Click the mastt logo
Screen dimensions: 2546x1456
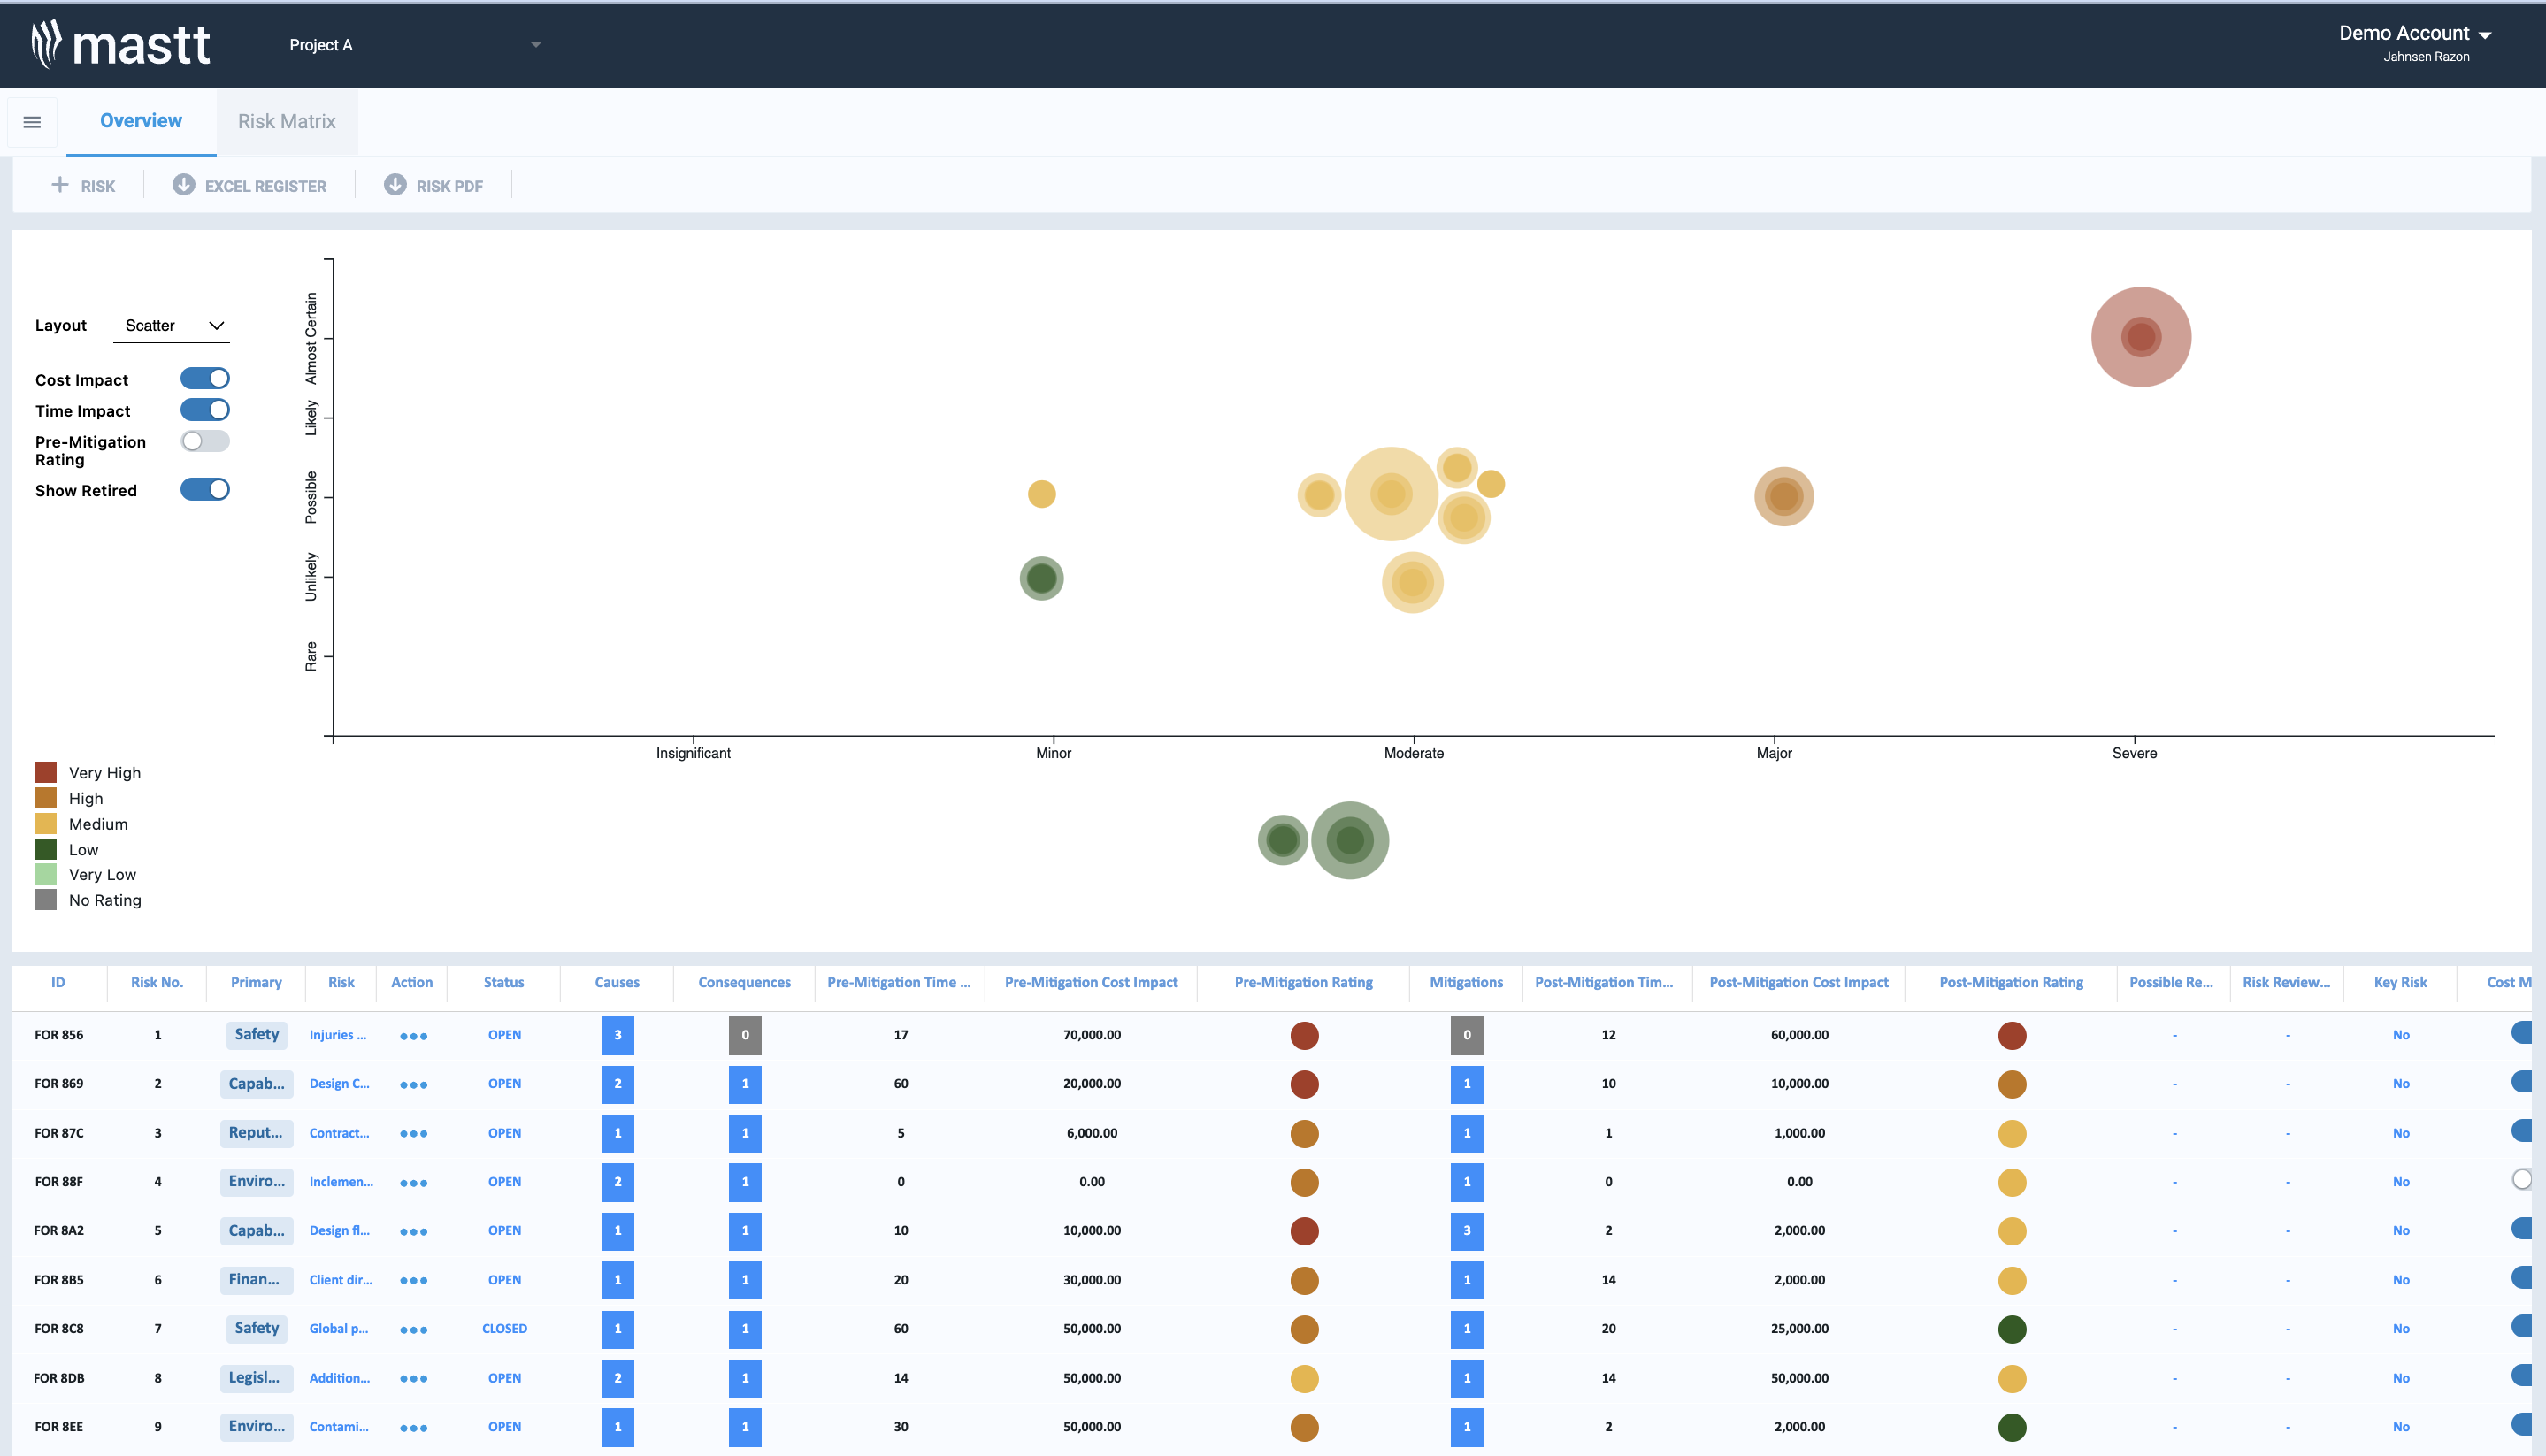click(121, 45)
